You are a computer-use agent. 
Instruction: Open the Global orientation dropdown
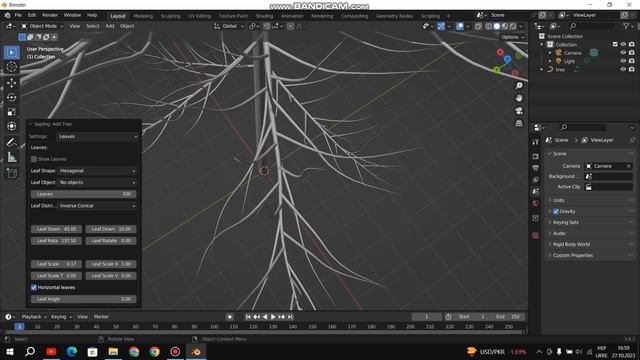coord(229,26)
